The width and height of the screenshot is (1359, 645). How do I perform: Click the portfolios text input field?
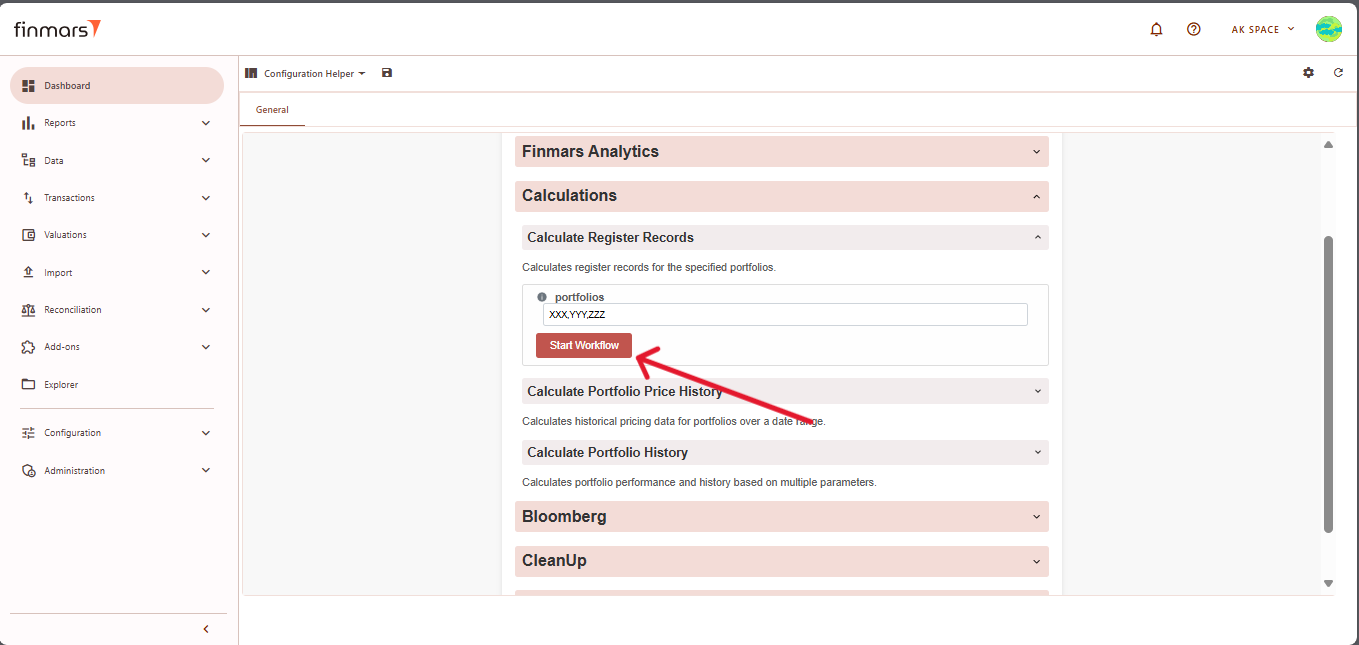pyautogui.click(x=785, y=315)
